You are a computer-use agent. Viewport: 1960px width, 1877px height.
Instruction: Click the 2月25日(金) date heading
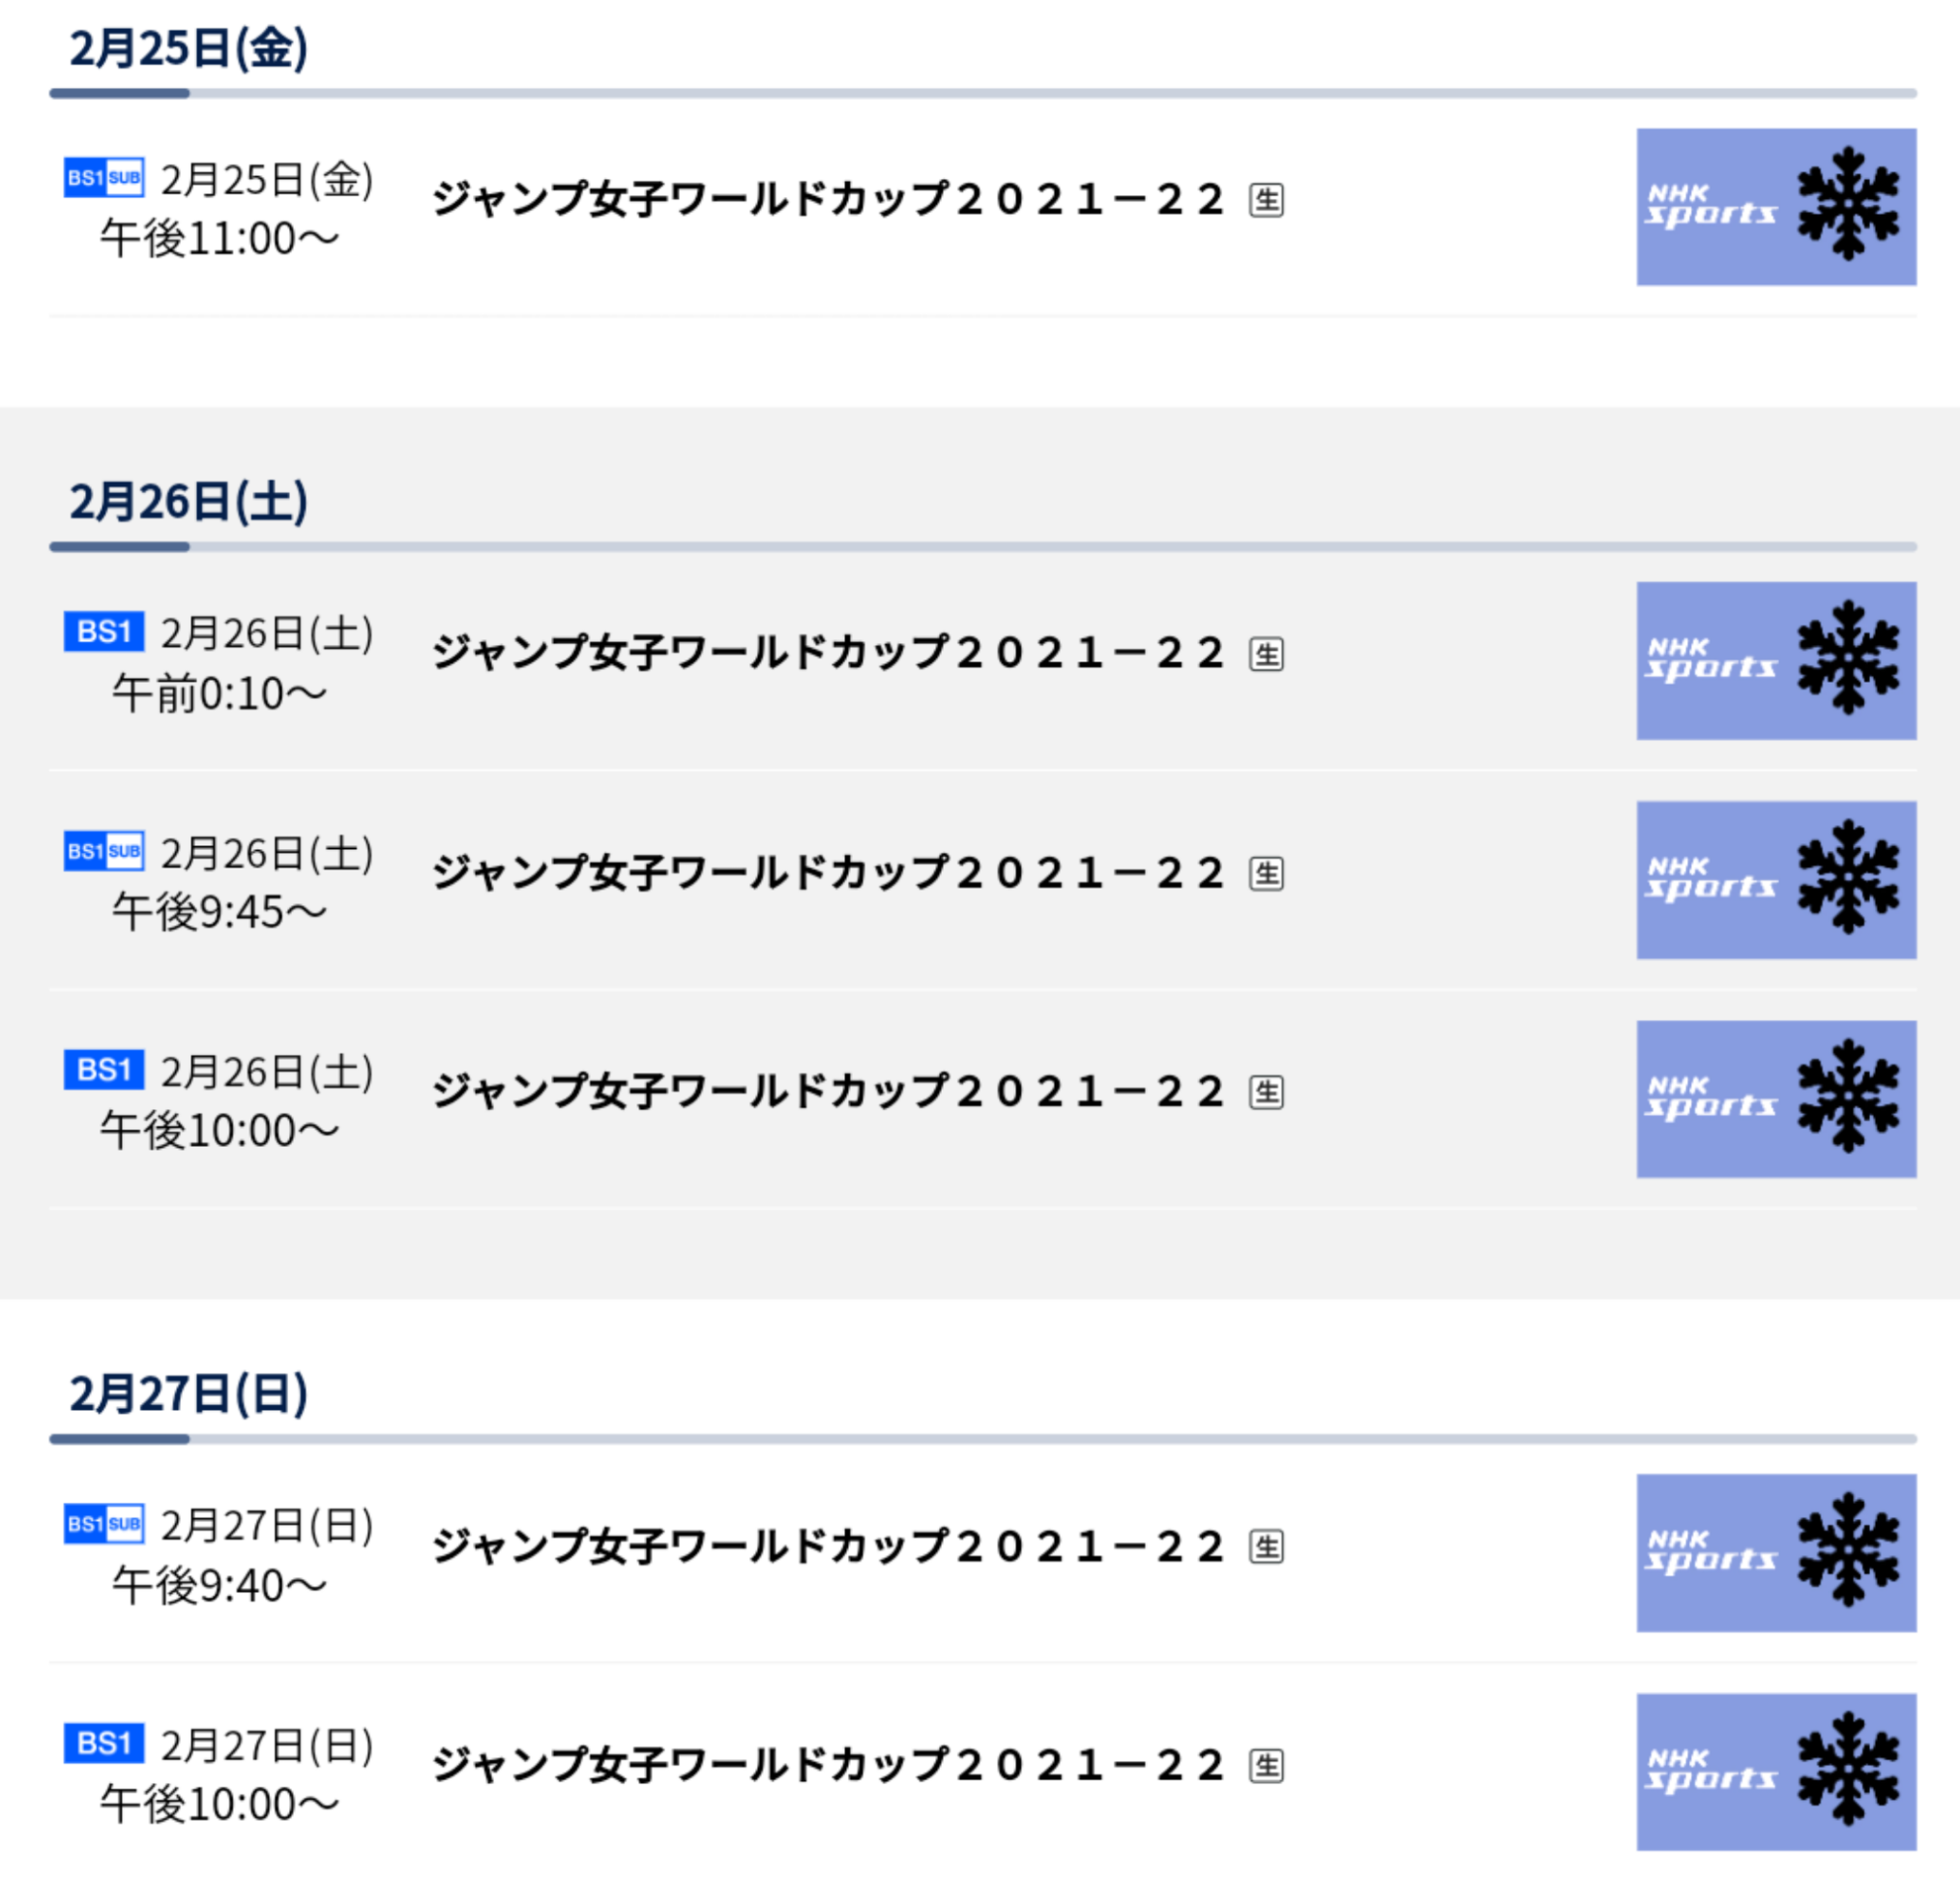188,48
